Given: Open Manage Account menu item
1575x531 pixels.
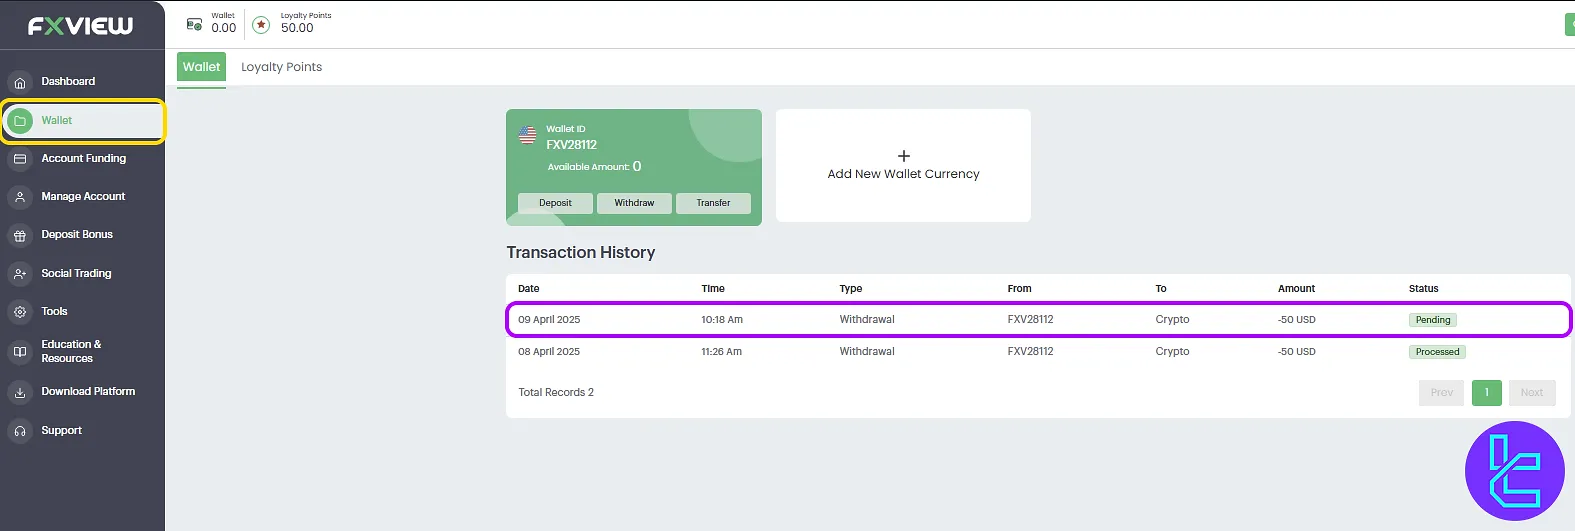Looking at the screenshot, I should click(83, 196).
